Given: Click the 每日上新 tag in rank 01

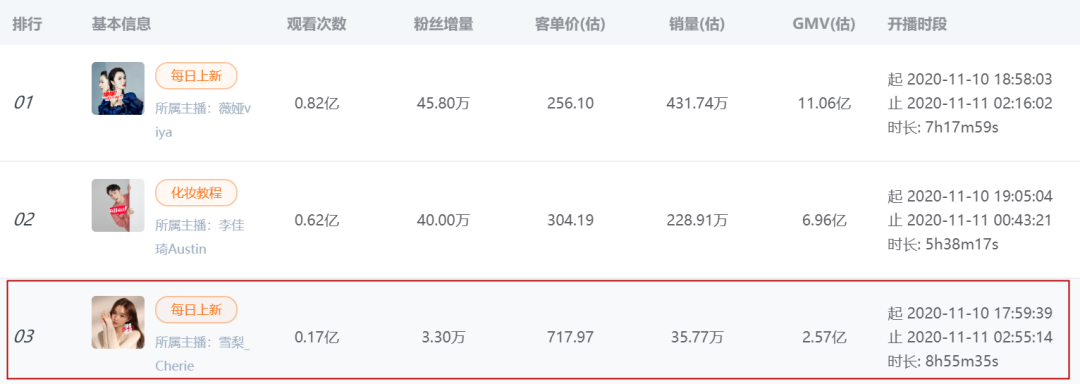Looking at the screenshot, I should click(196, 76).
